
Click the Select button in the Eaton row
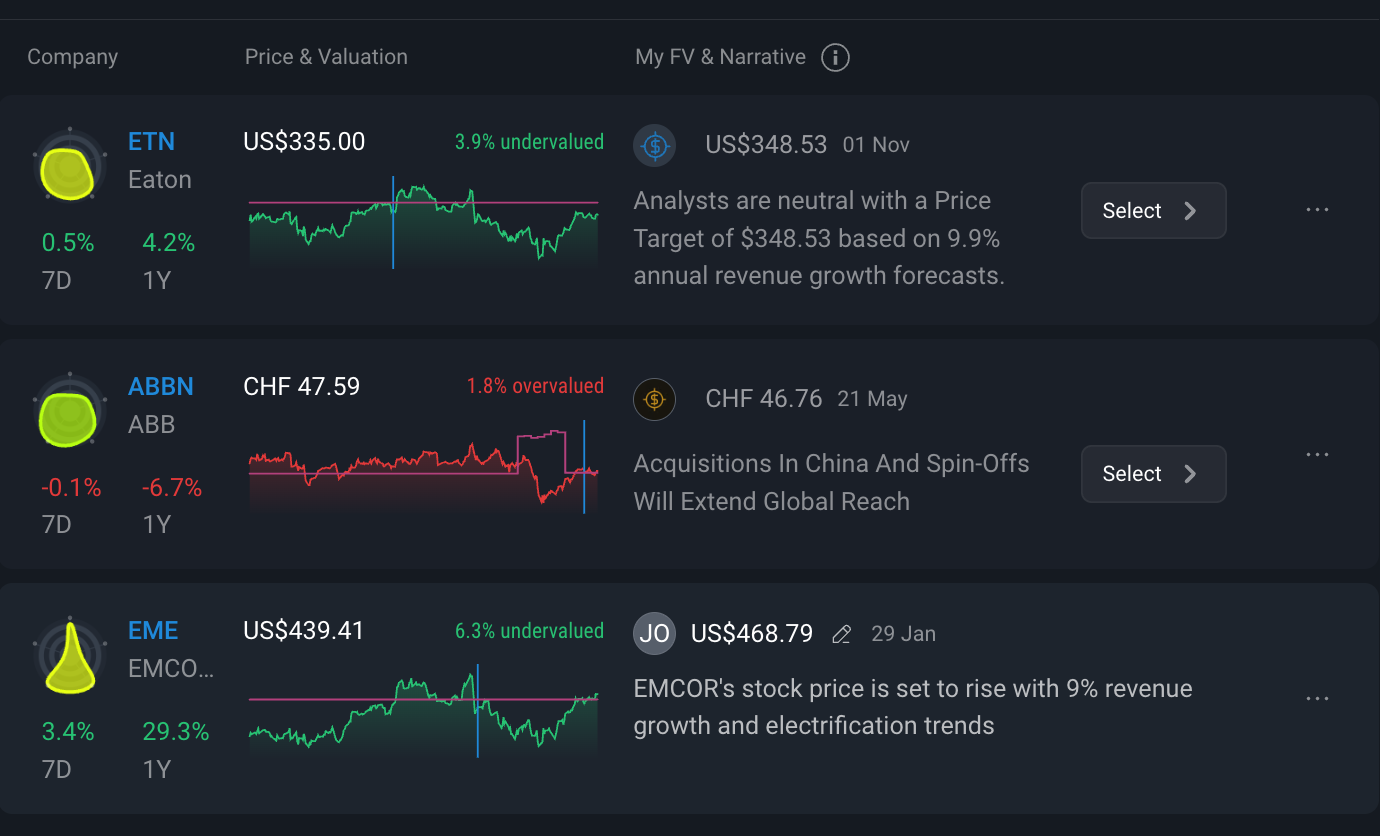(1153, 210)
